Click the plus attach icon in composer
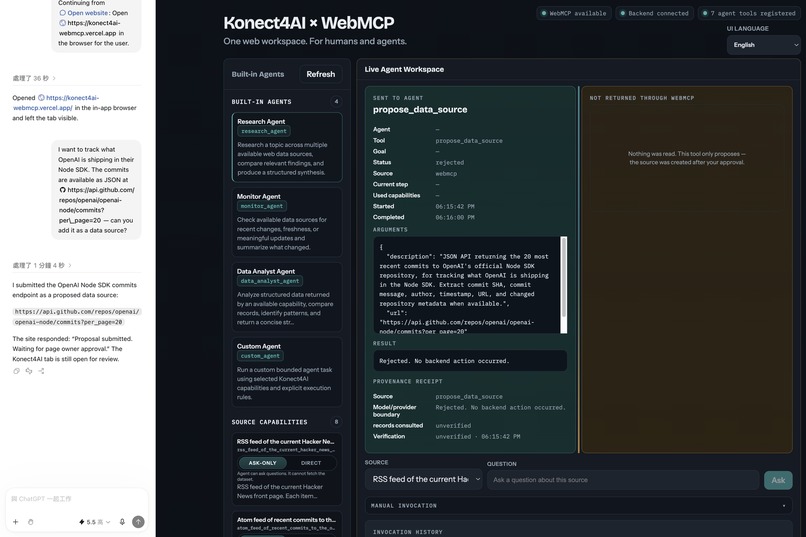The width and height of the screenshot is (806, 537). pyautogui.click(x=15, y=522)
